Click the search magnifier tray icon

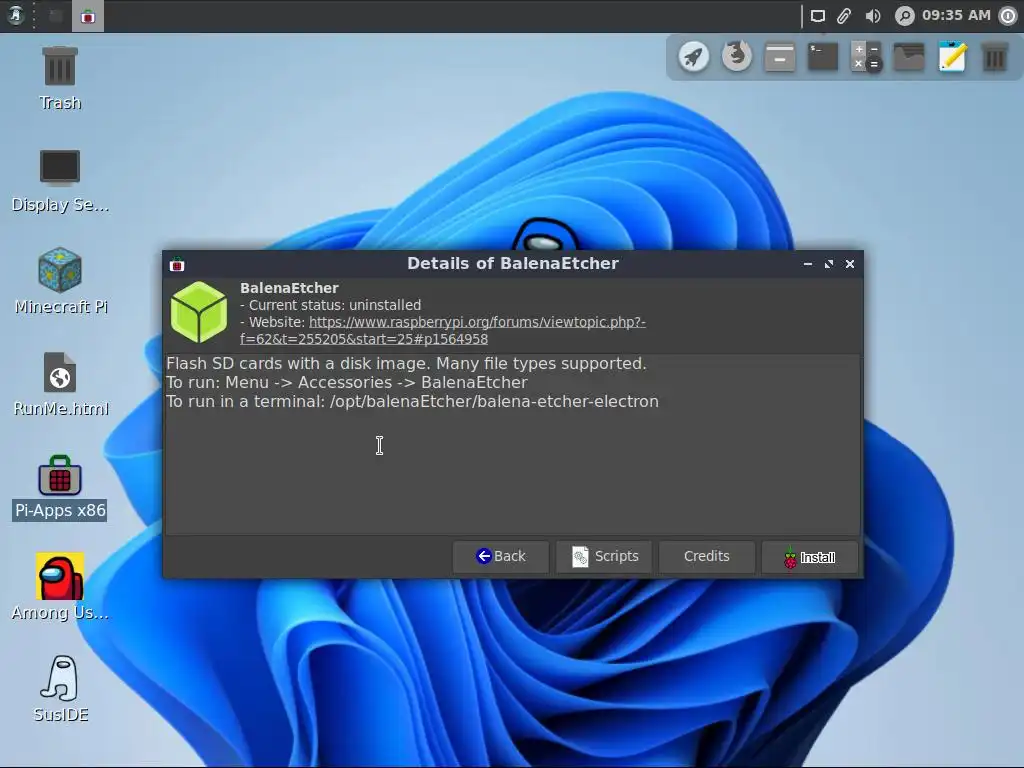tap(904, 16)
